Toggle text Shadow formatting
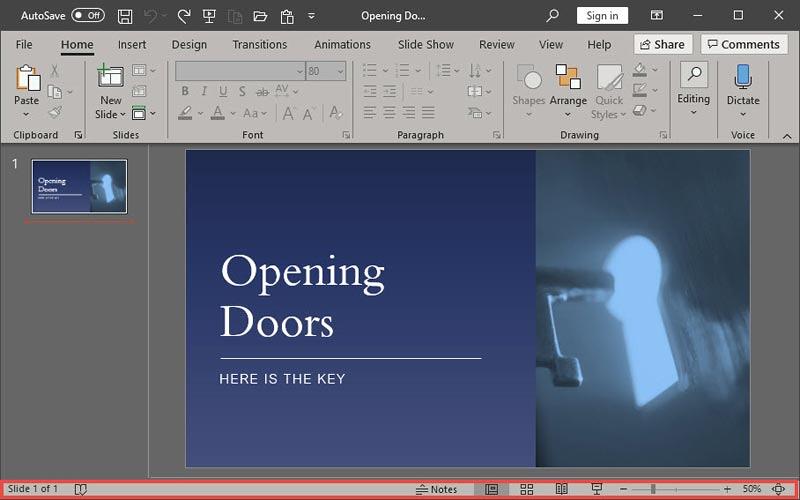800x500 pixels. point(242,92)
